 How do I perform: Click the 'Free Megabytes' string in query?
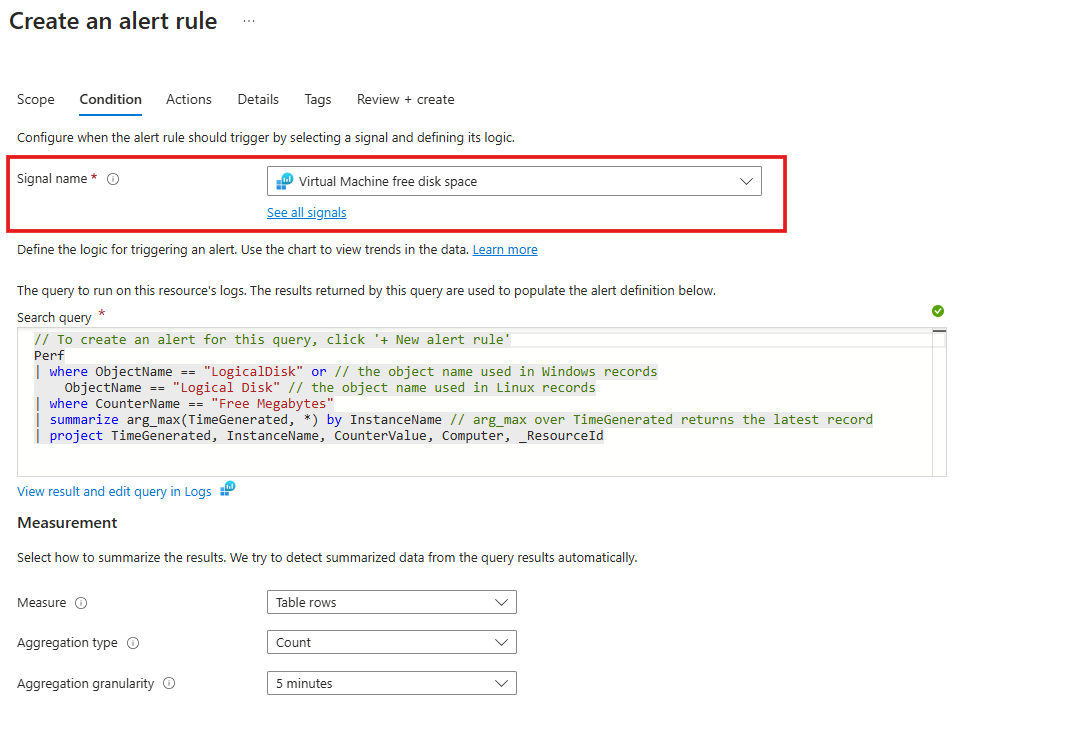tap(273, 404)
